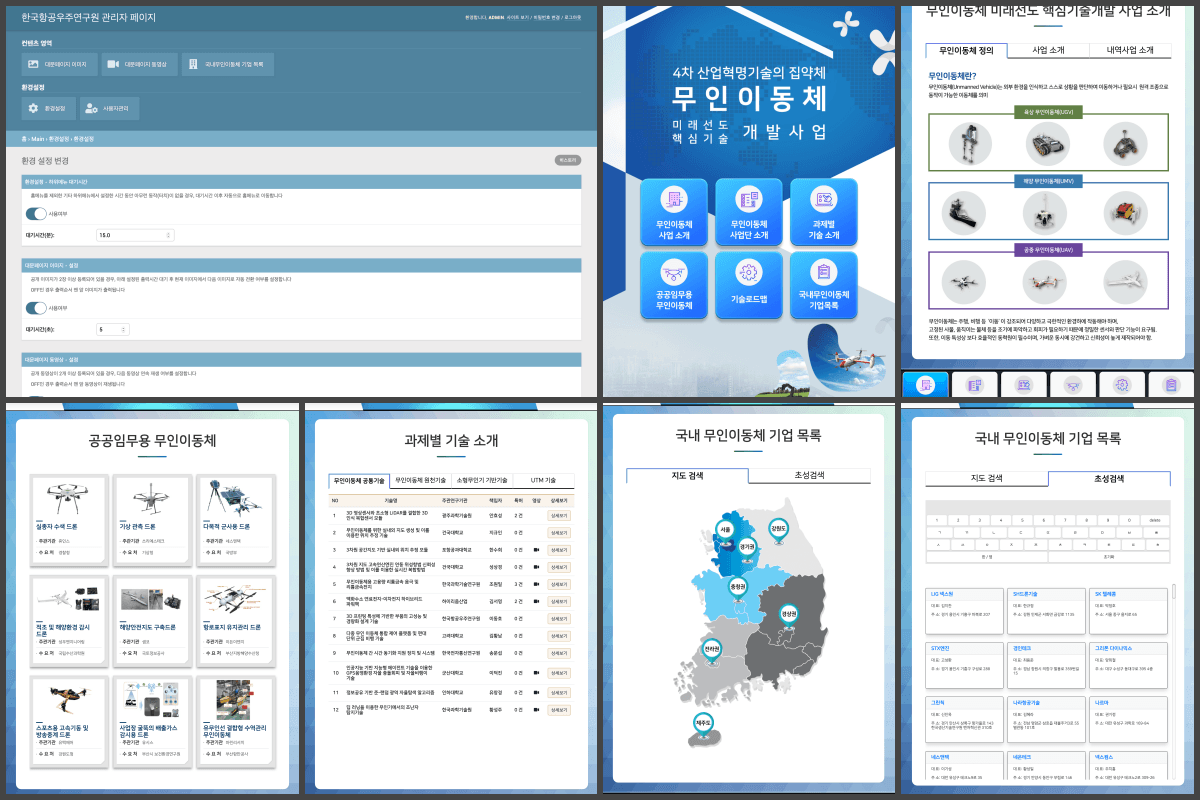Tap the 기술로드맵 gear tile
Image resolution: width=1200 pixels, height=800 pixels.
748,287
